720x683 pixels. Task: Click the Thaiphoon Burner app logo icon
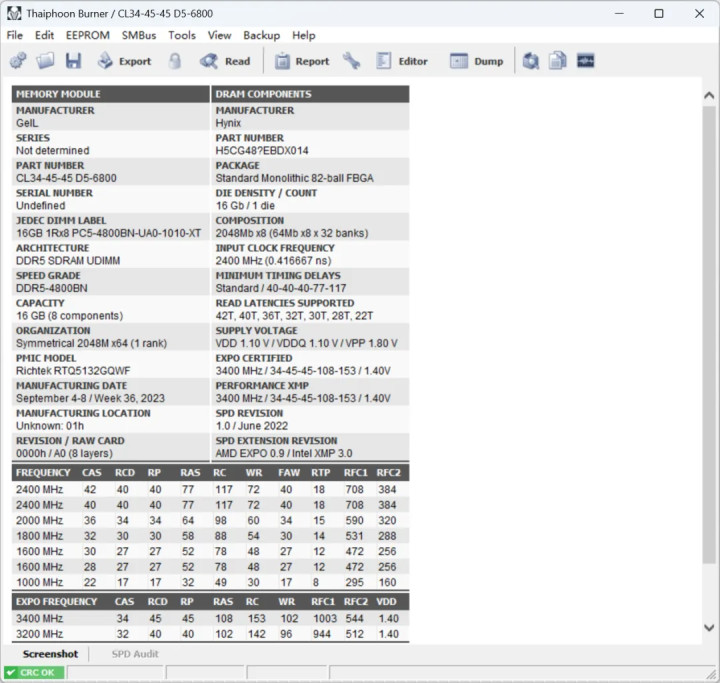click(14, 13)
